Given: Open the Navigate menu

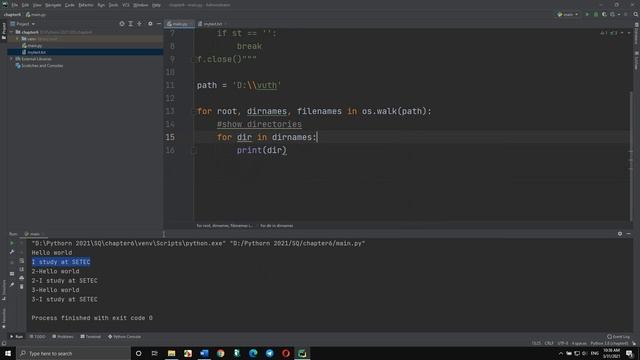Looking at the screenshot, I should [53, 5].
